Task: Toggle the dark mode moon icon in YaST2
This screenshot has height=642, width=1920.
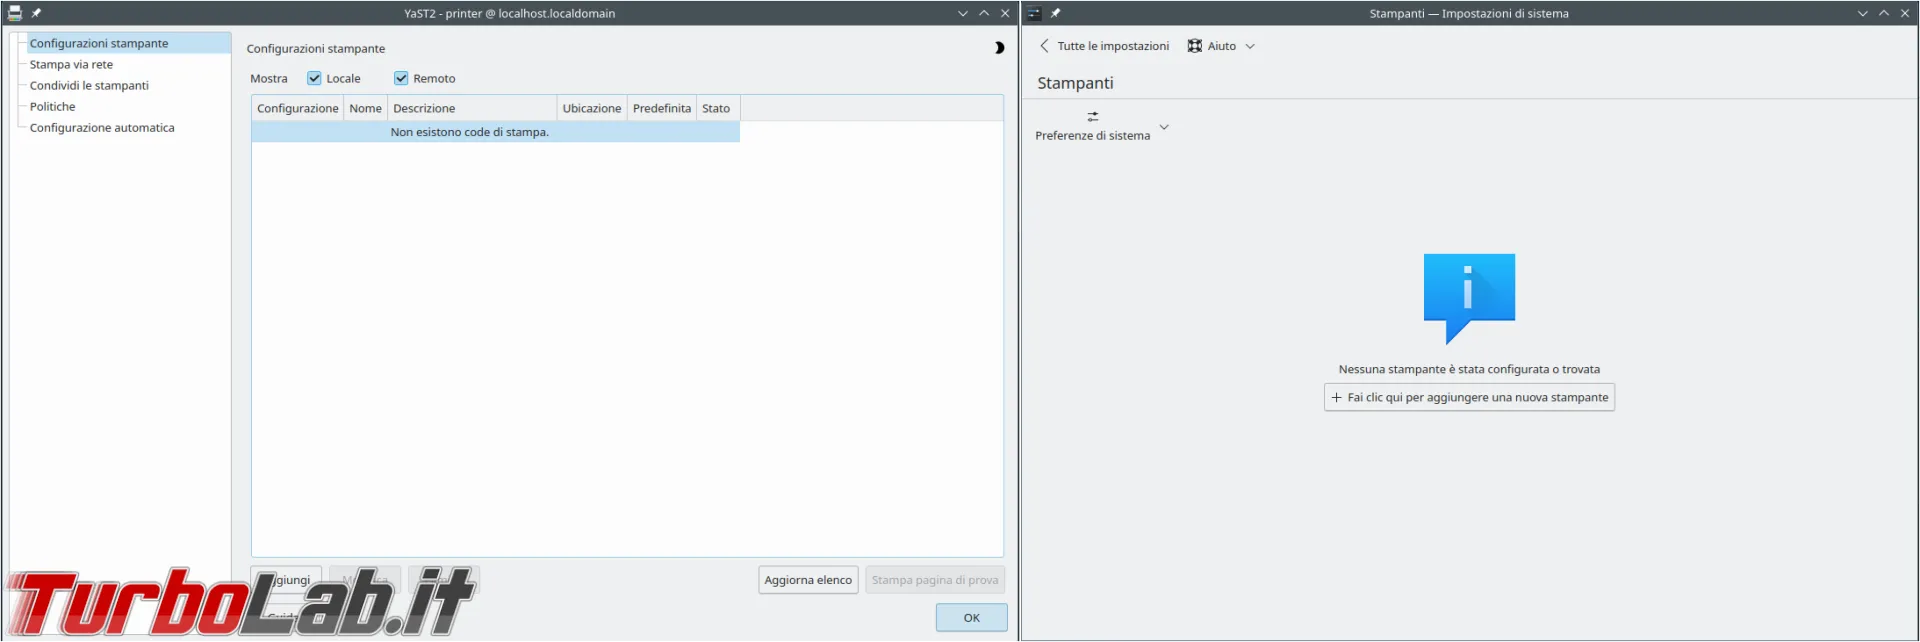Action: (x=998, y=48)
